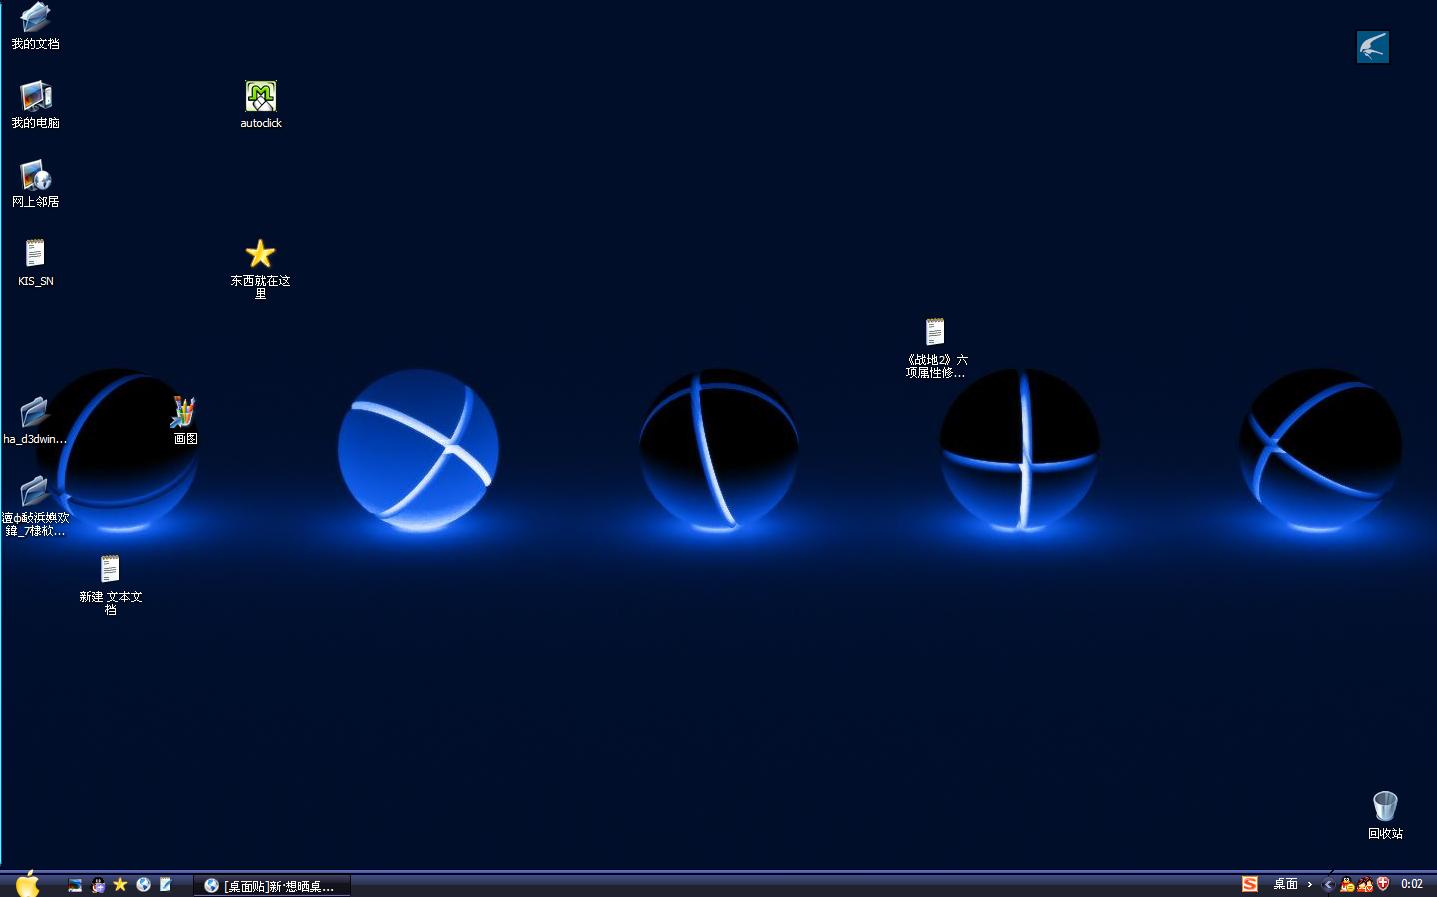
Task: Launch the globe browser from quick launch
Action: click(x=143, y=885)
